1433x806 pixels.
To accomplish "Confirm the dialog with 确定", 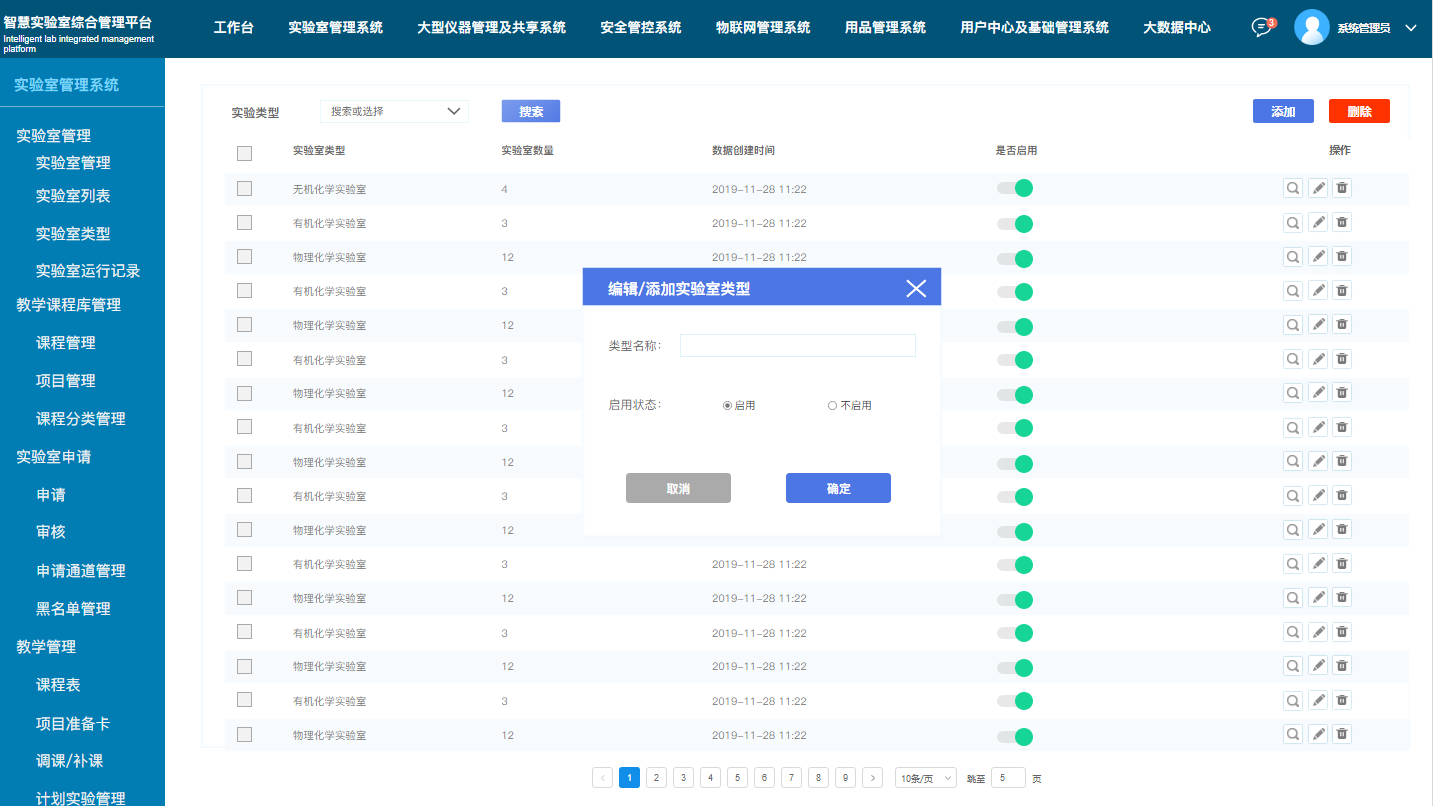I will pos(838,488).
